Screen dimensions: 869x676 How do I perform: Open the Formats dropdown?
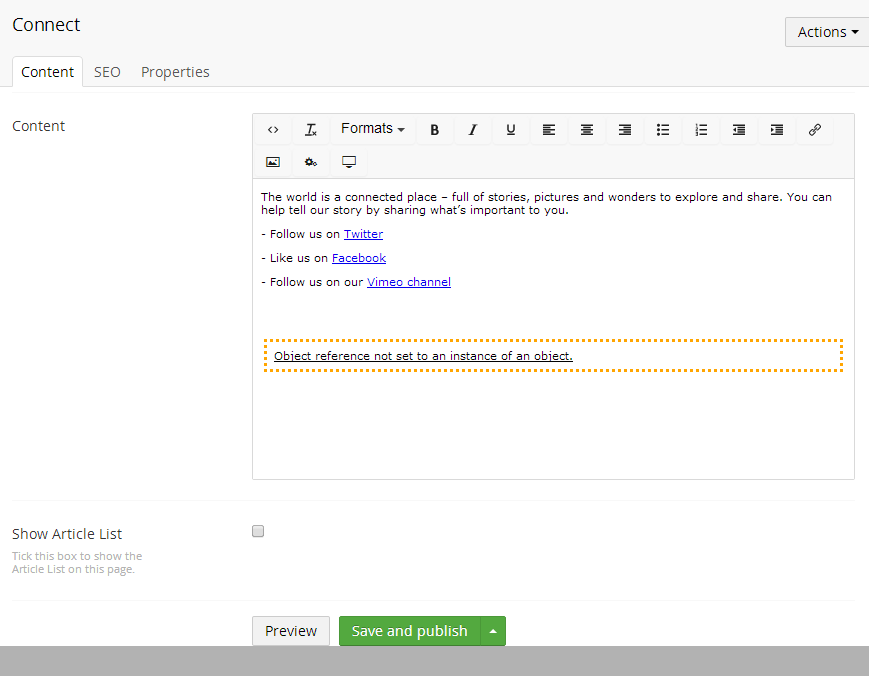(372, 129)
